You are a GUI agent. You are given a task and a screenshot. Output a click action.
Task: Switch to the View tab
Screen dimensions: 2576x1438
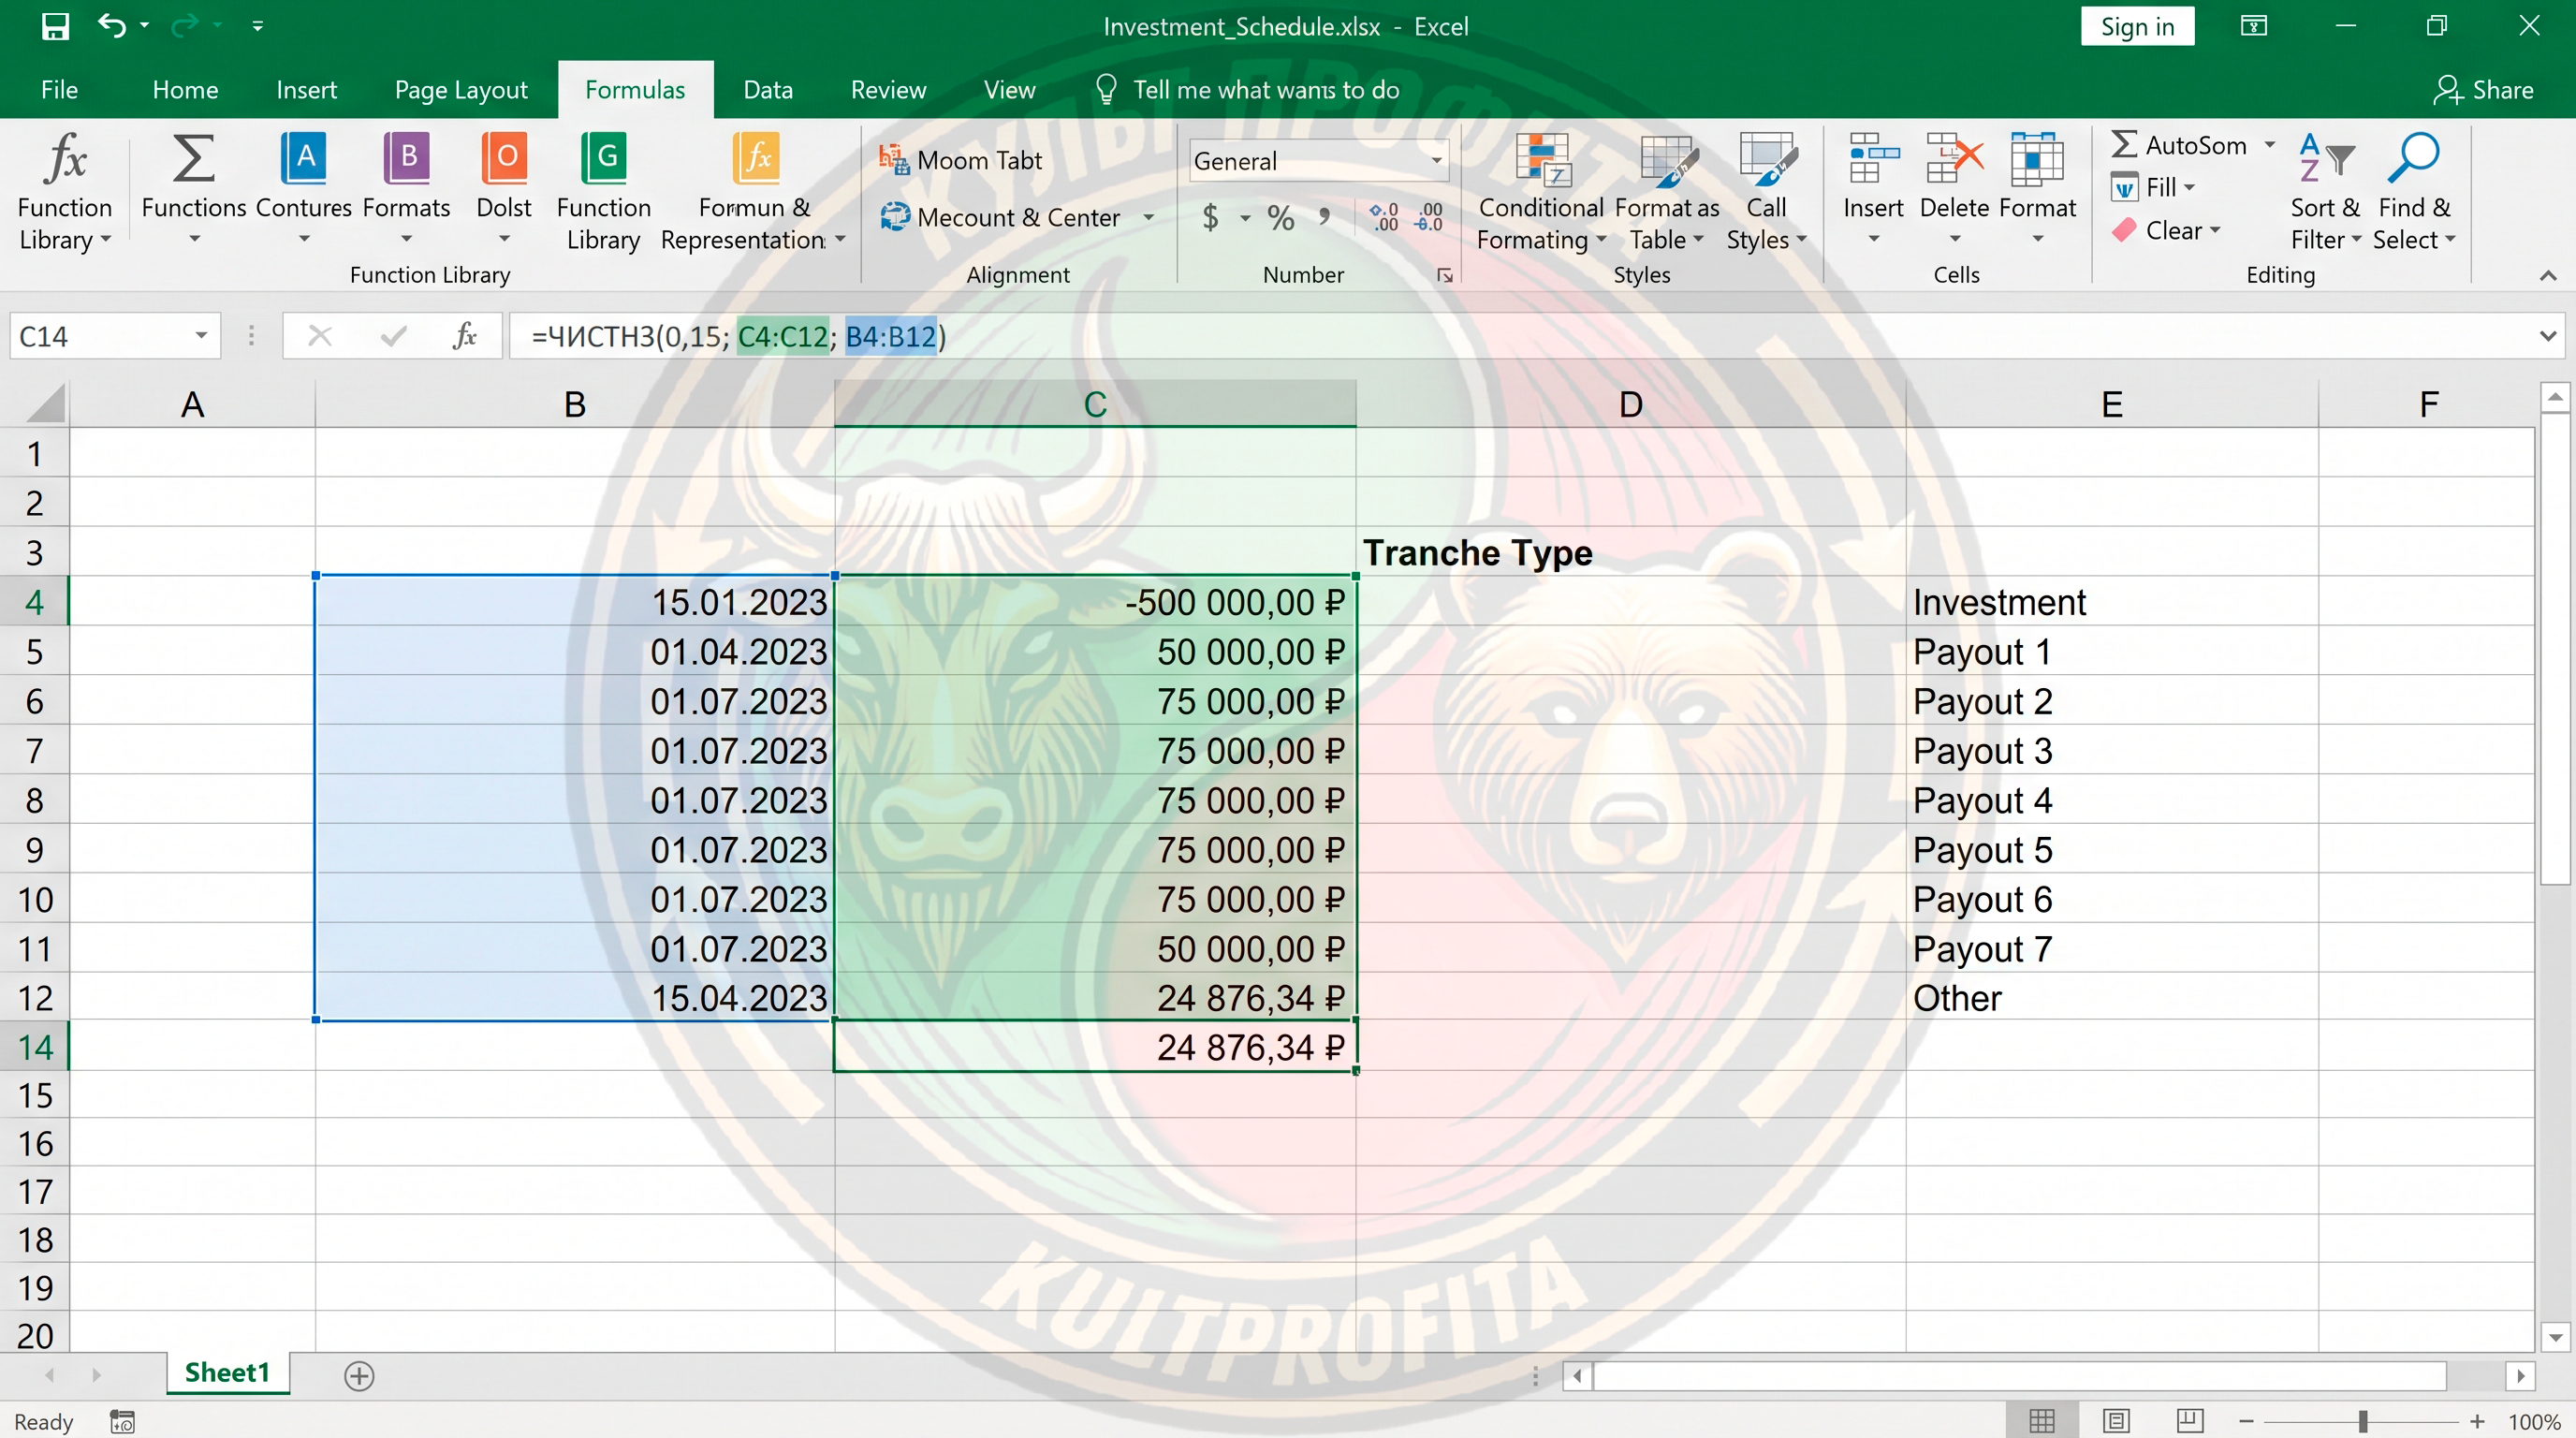click(x=1009, y=90)
